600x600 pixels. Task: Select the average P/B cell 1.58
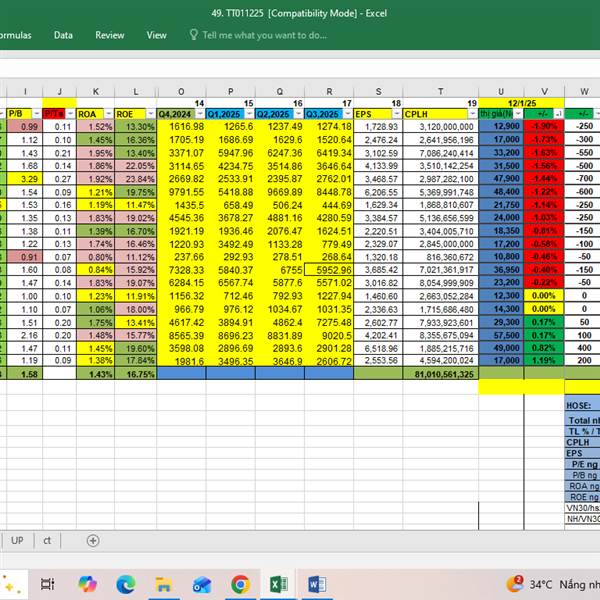click(24, 374)
